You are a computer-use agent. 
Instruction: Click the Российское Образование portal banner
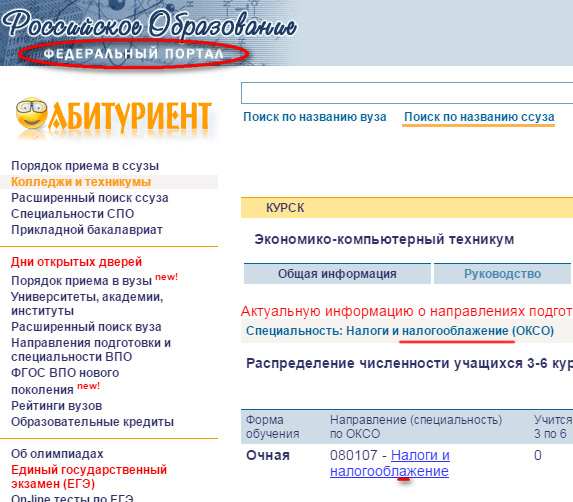tap(150, 34)
